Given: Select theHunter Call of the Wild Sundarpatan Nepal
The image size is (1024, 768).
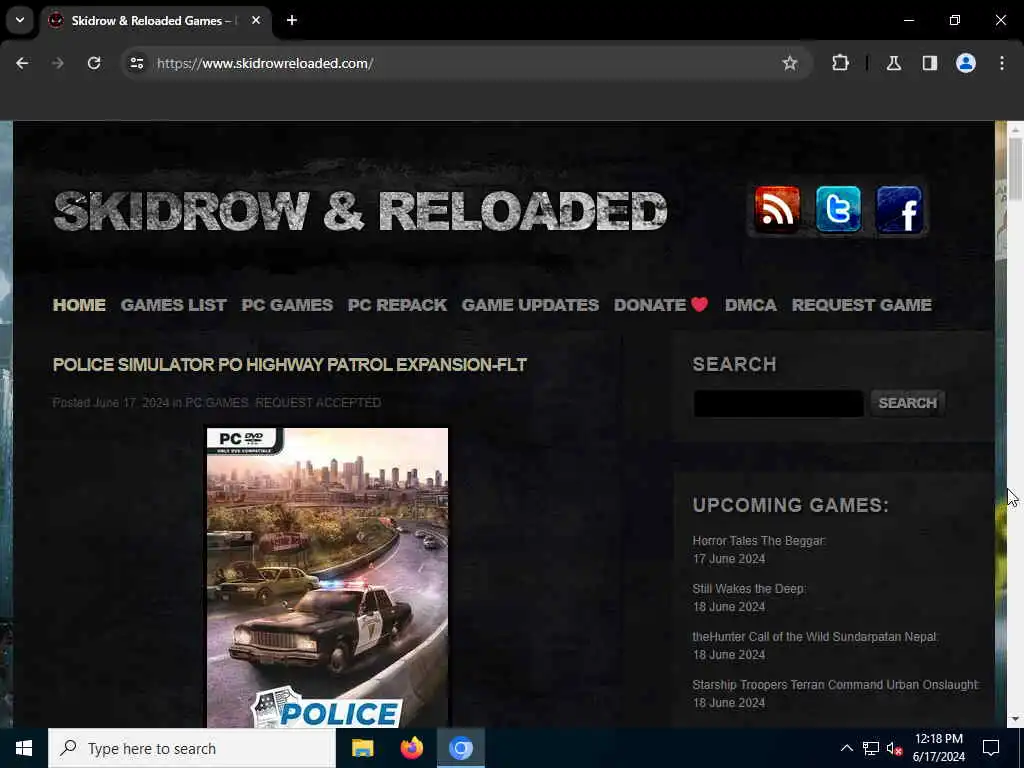Looking at the screenshot, I should pyautogui.click(x=815, y=637).
